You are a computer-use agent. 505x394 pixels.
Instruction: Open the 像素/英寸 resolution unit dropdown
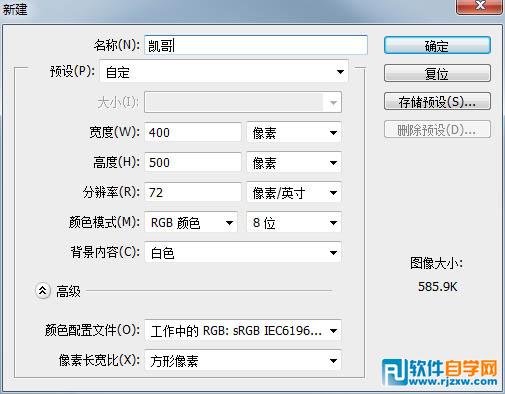point(294,192)
